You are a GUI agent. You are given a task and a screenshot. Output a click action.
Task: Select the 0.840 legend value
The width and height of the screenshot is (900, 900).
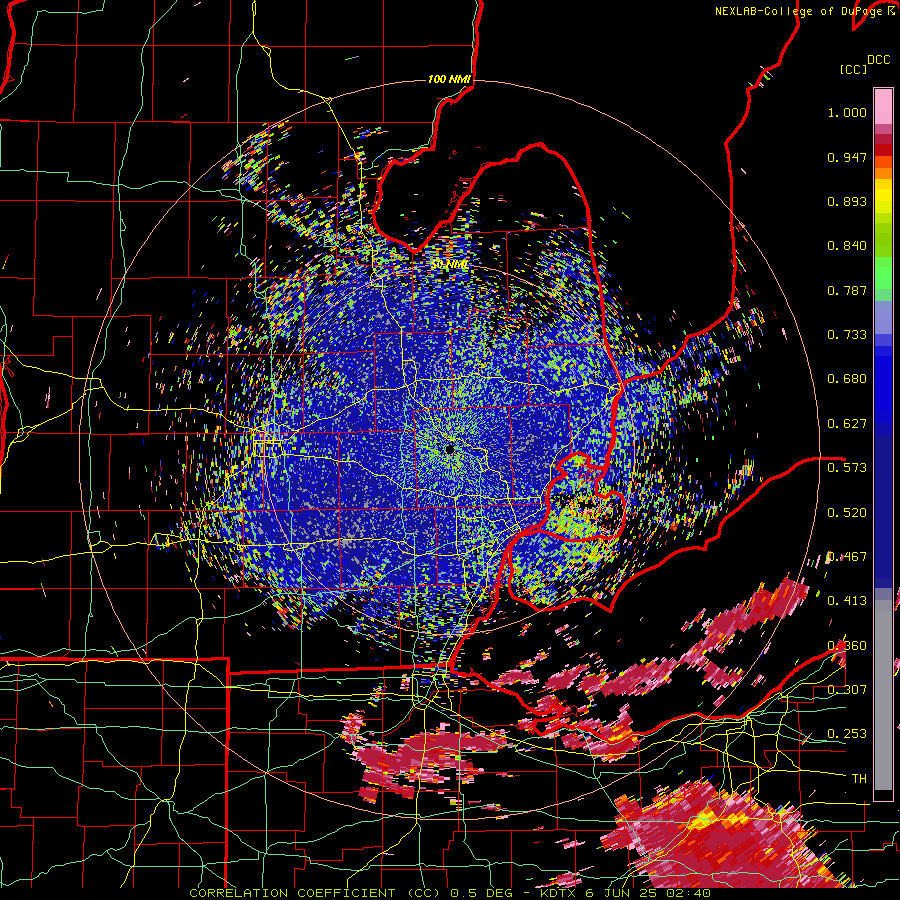click(x=847, y=246)
